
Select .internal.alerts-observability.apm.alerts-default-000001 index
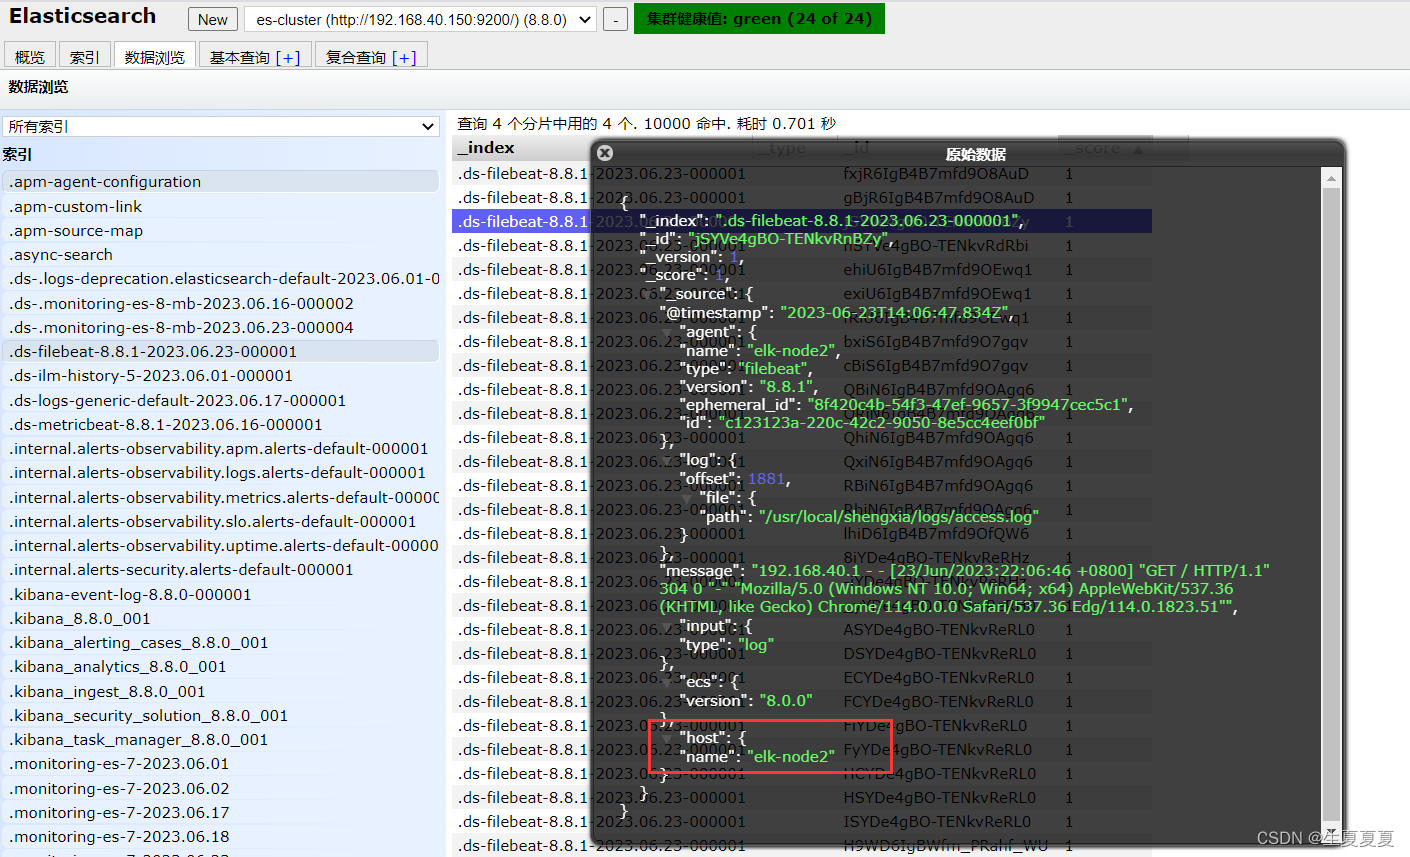[221, 448]
